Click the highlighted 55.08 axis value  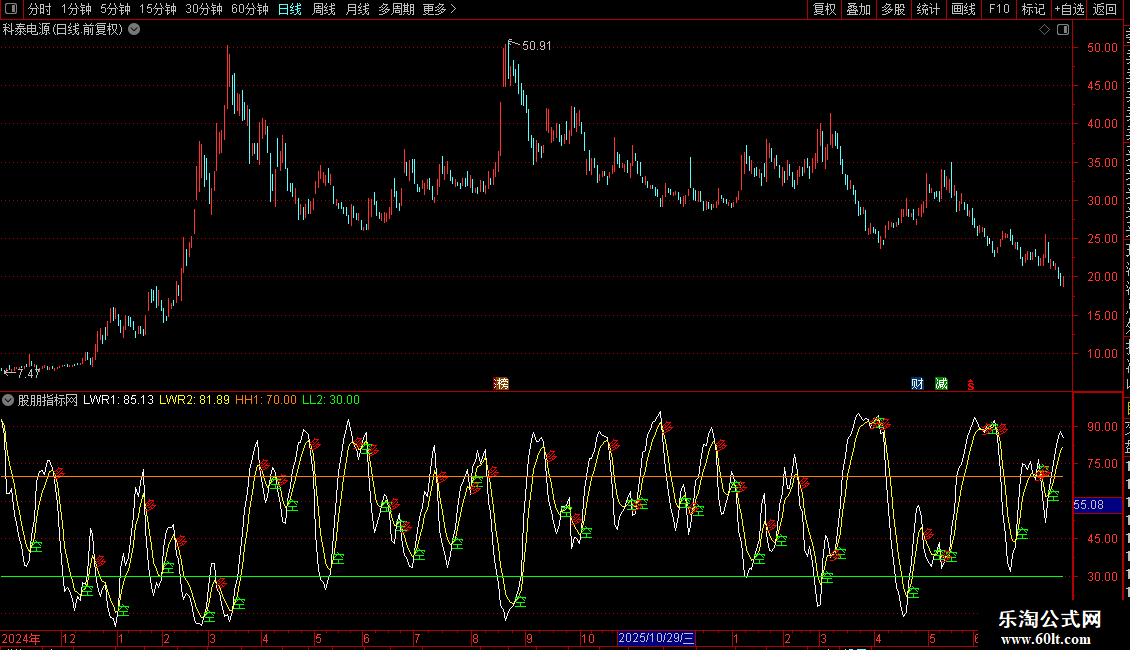(1097, 505)
